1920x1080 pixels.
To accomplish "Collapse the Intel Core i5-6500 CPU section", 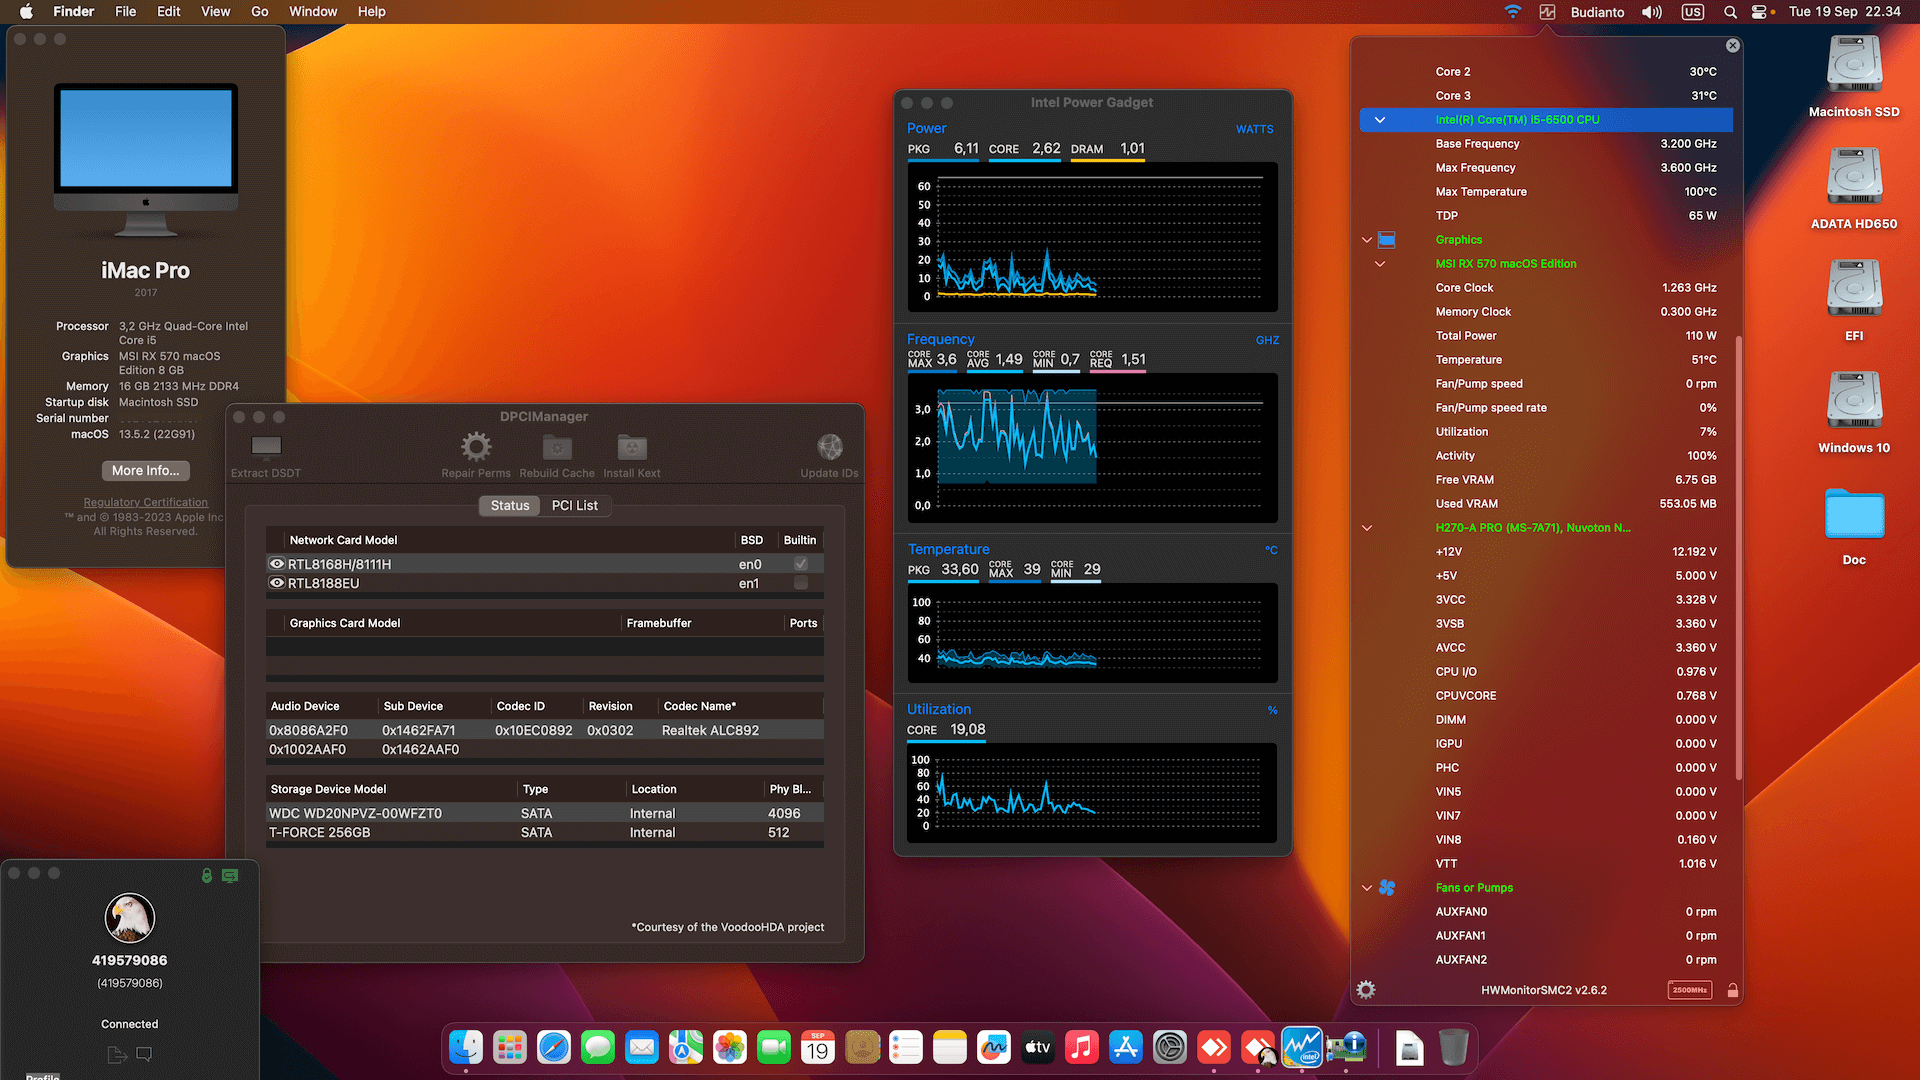I will [1380, 119].
